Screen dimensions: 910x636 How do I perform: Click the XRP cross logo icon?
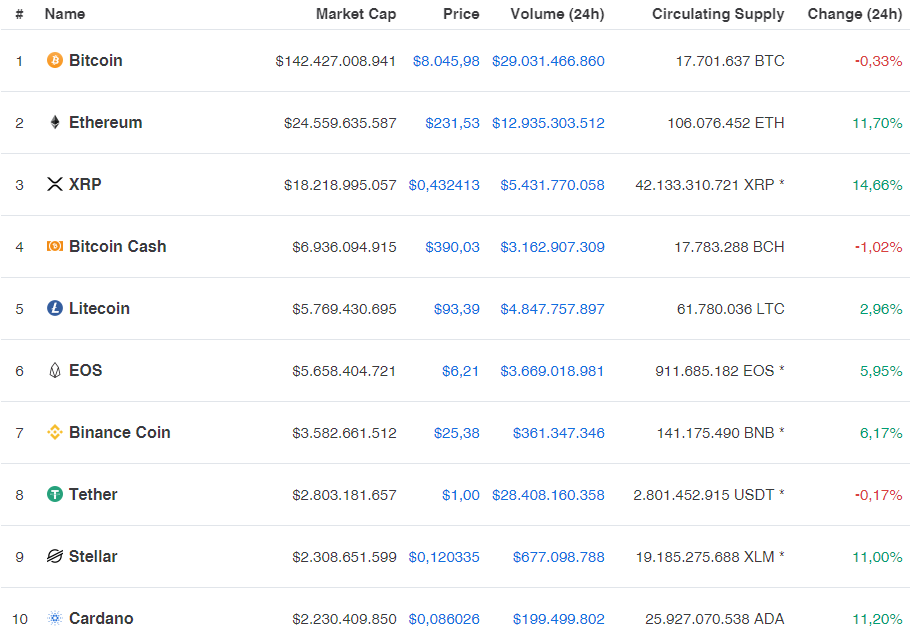pos(55,185)
